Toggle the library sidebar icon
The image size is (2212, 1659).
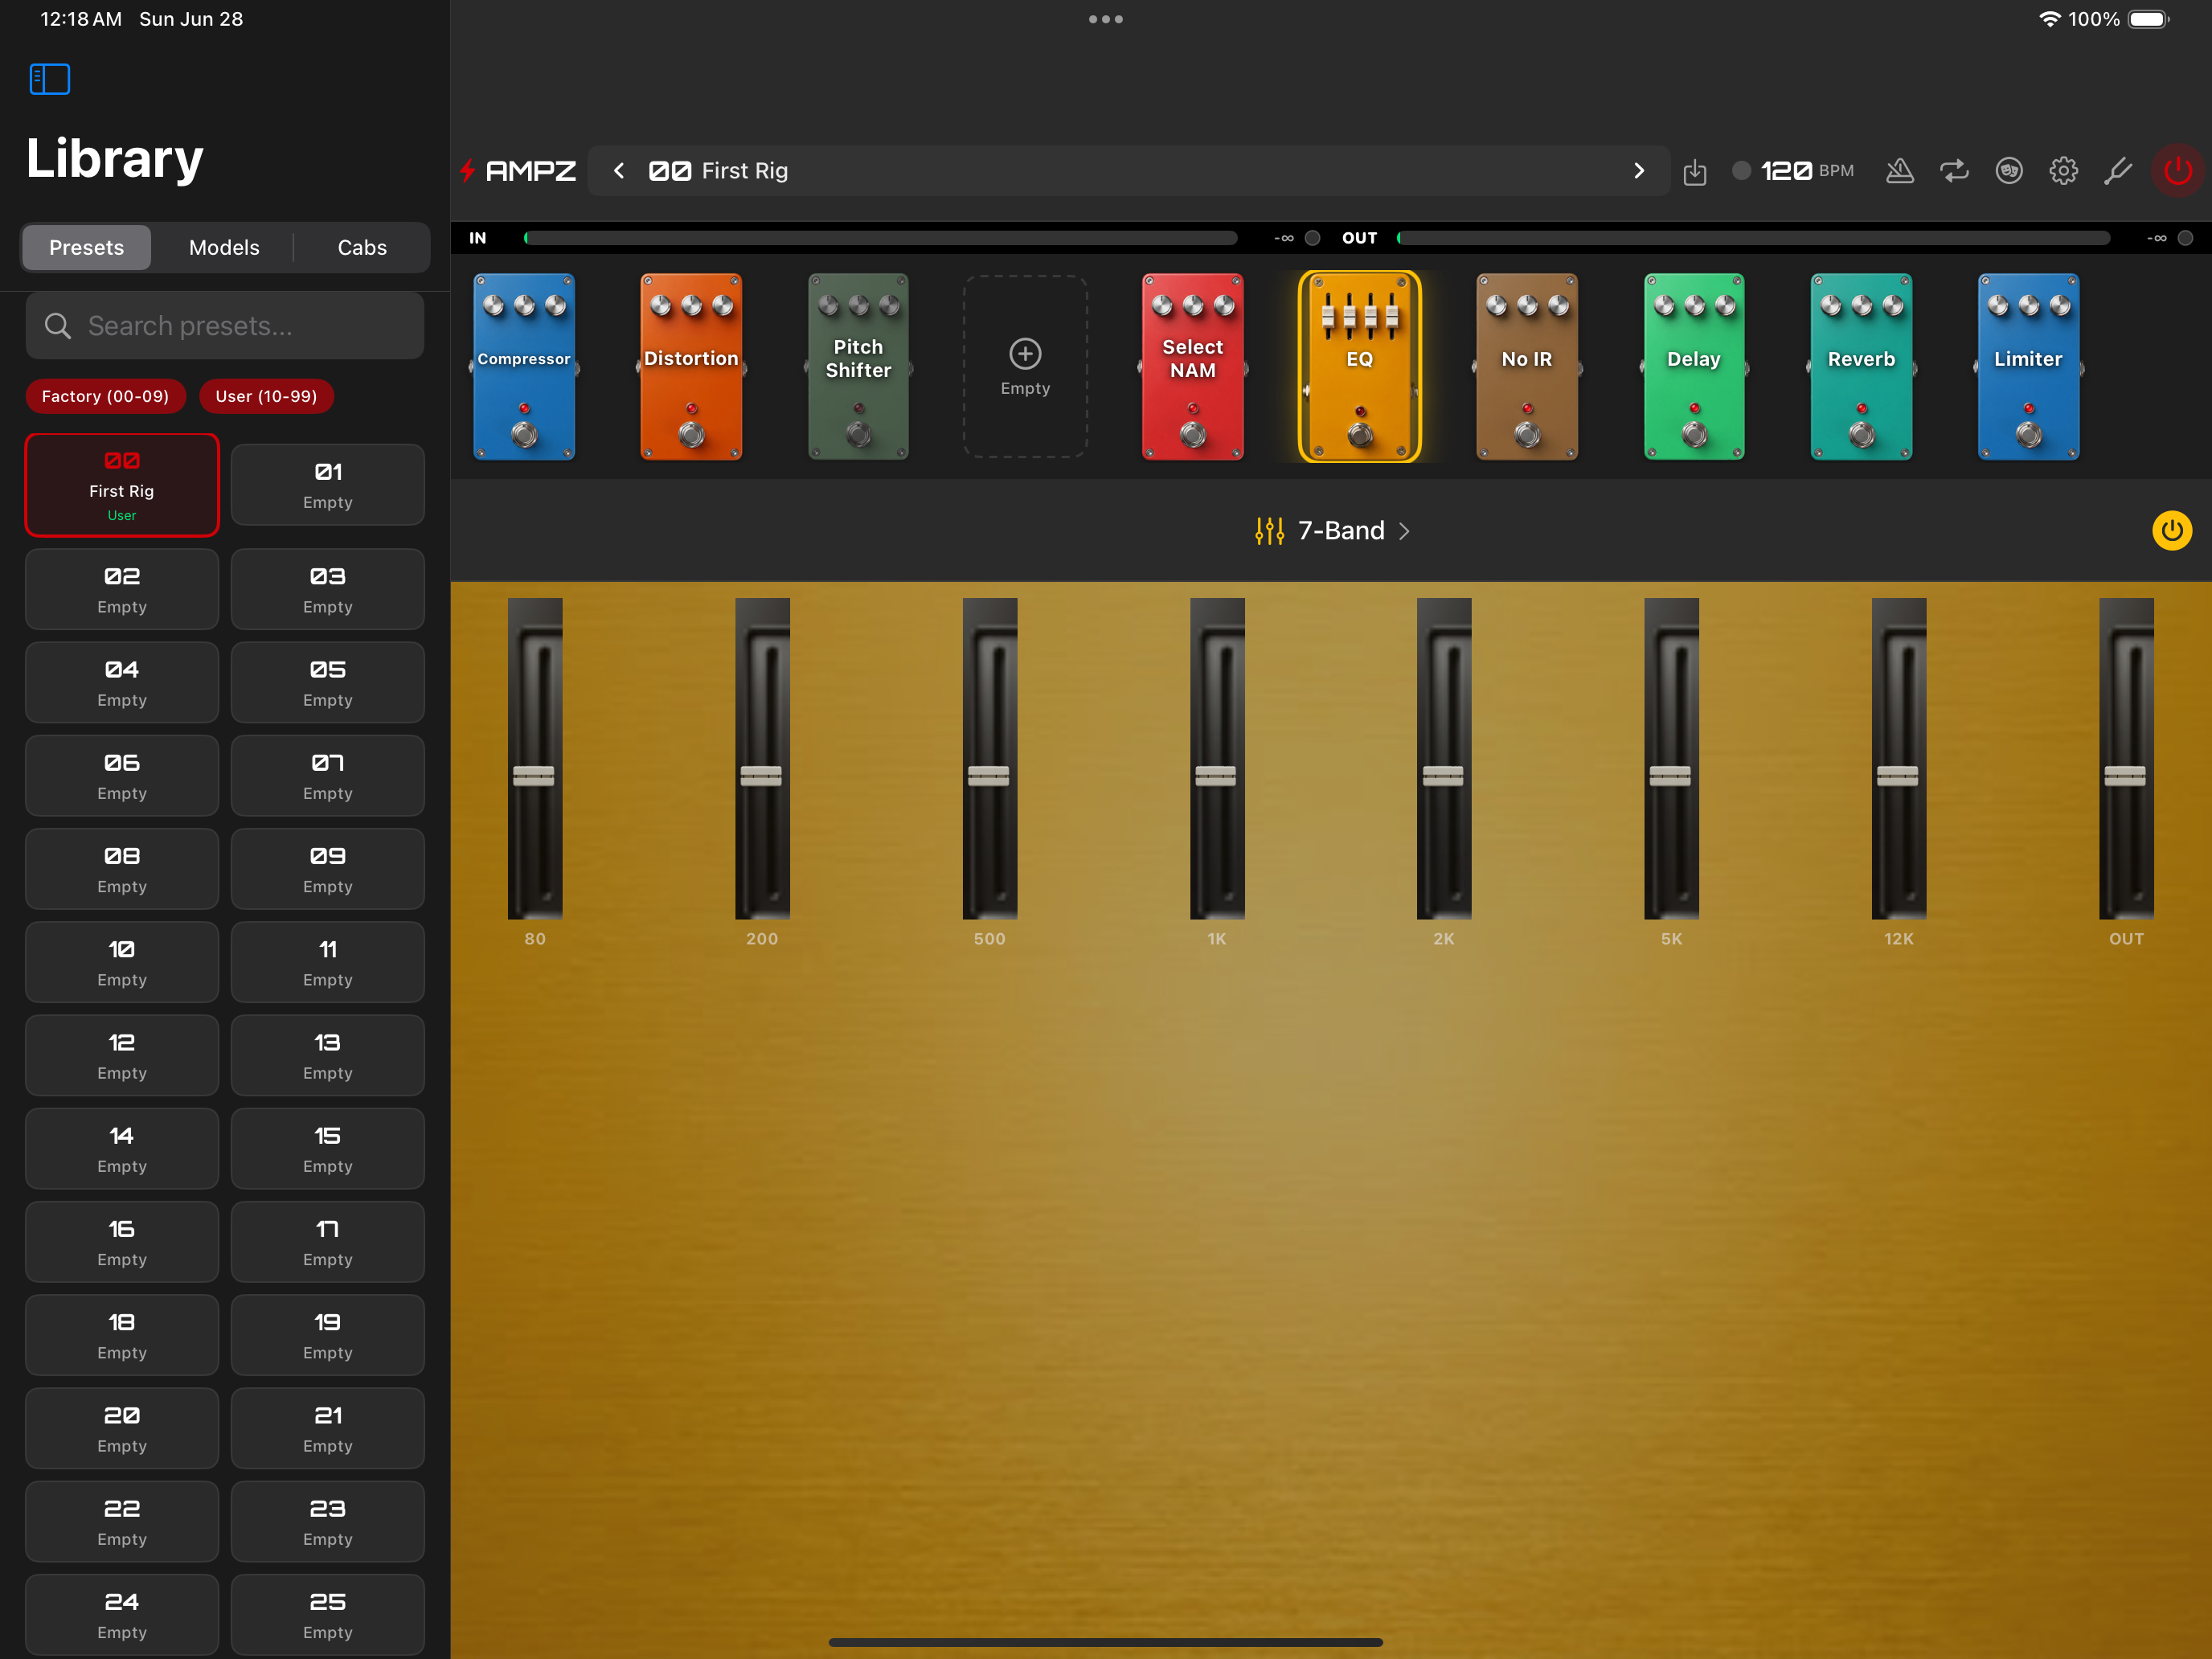coord(49,79)
